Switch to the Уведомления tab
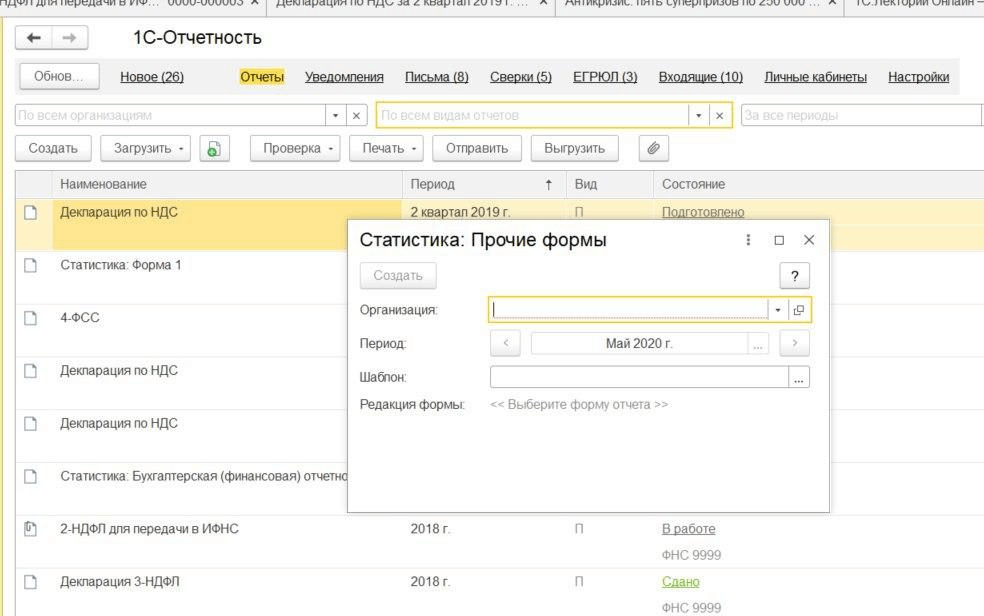 tap(344, 77)
